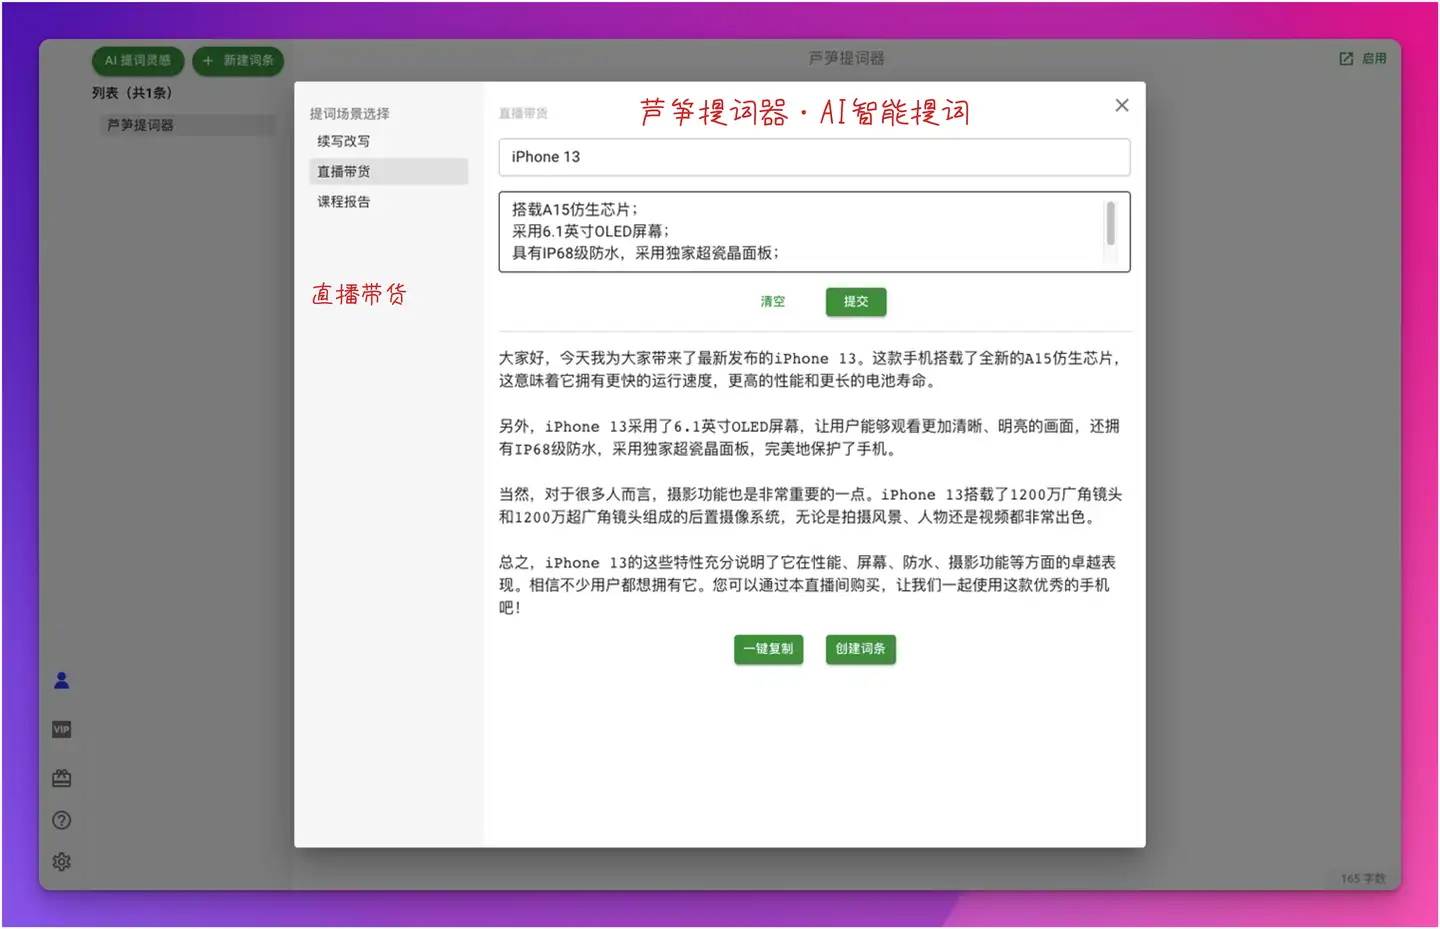Click the 165 字数 word count
The height and width of the screenshot is (929, 1440).
tap(1363, 878)
